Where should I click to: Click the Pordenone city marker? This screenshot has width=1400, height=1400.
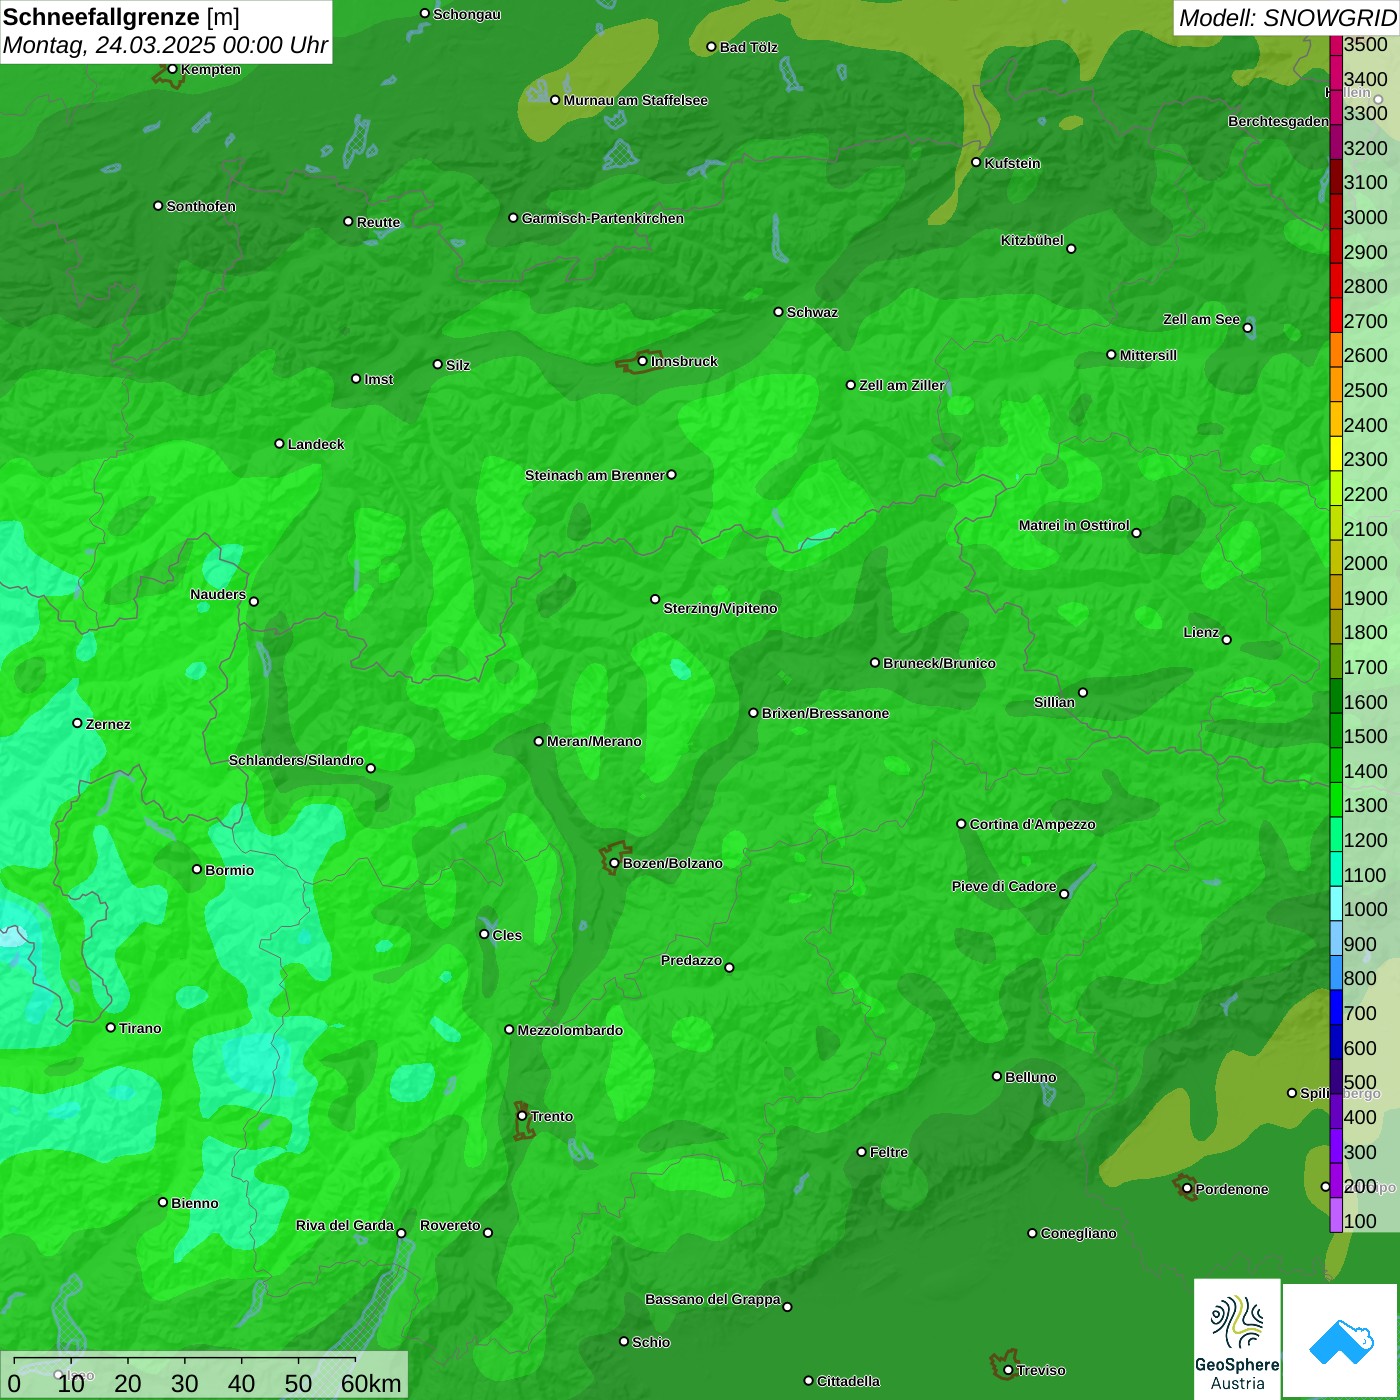tap(1187, 1189)
